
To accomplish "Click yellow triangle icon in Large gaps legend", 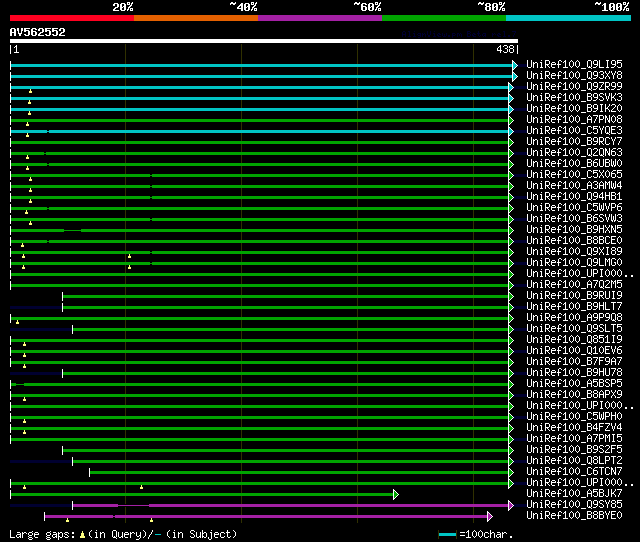I will (82, 535).
